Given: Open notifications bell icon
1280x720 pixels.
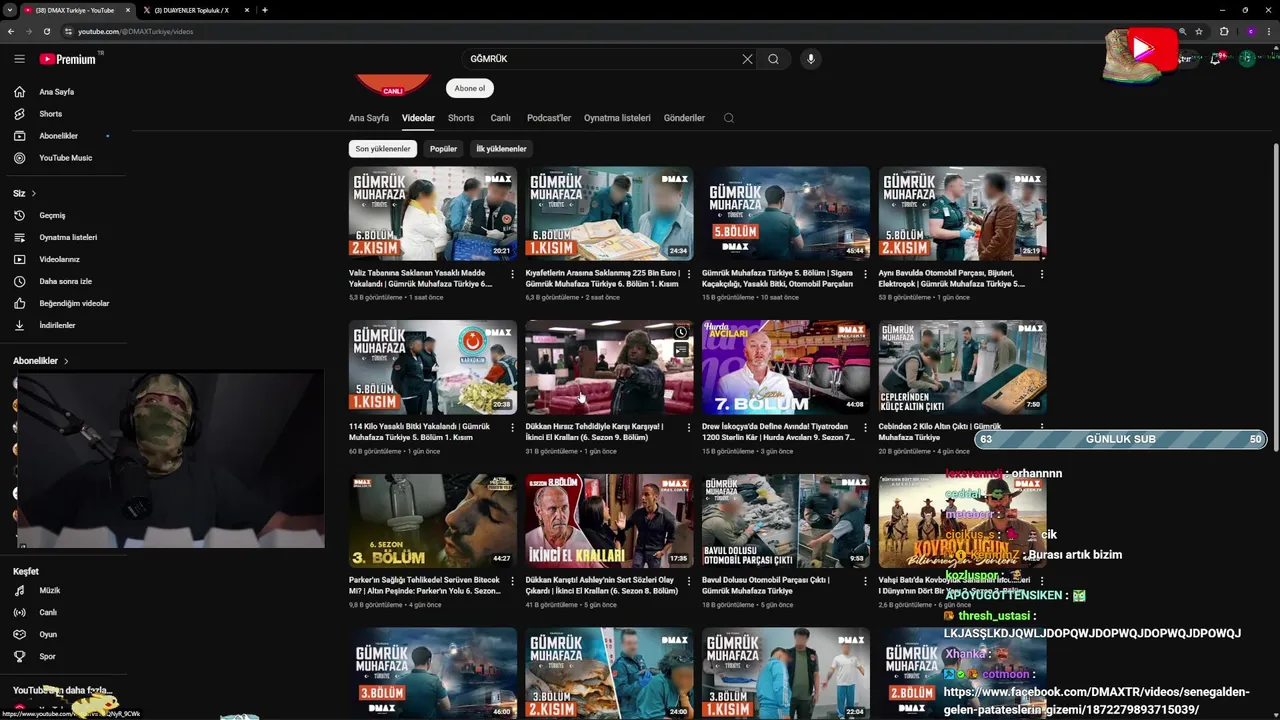Looking at the screenshot, I should click(1215, 59).
